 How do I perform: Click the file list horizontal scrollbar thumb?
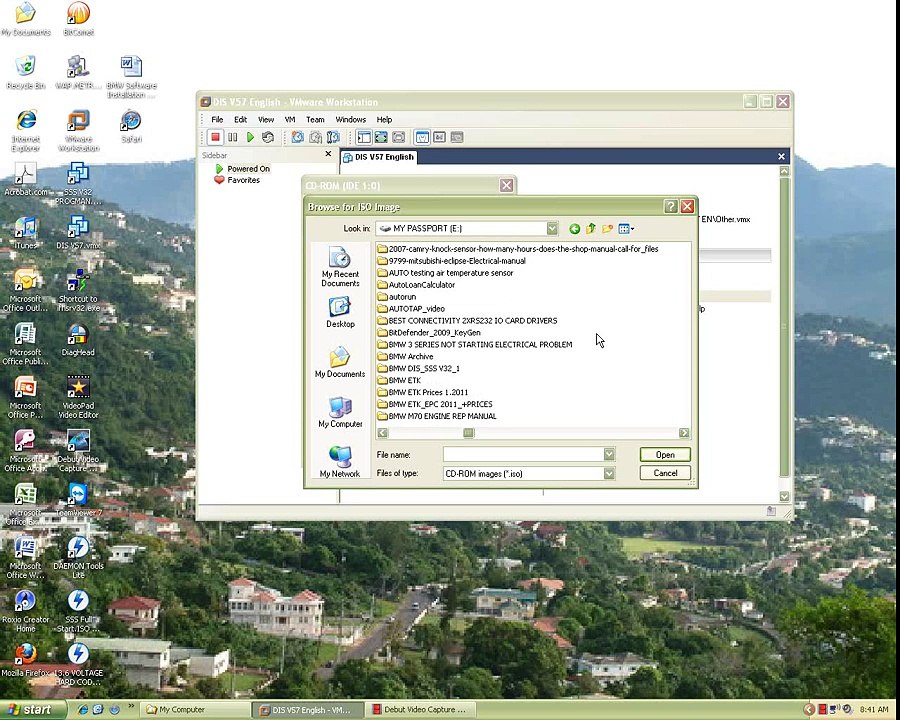[468, 433]
